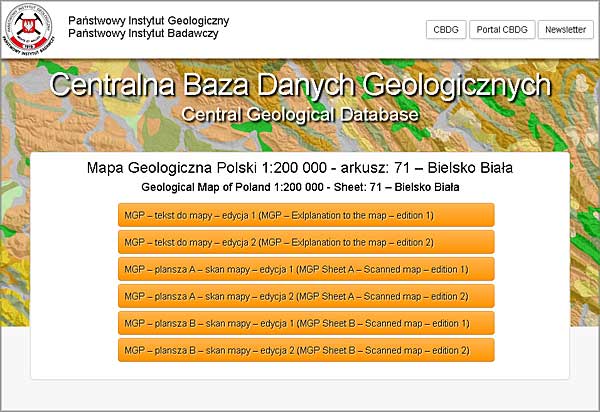This screenshot has width=600, height=412.
Task: Open the Portal CBDG button
Action: (x=502, y=29)
